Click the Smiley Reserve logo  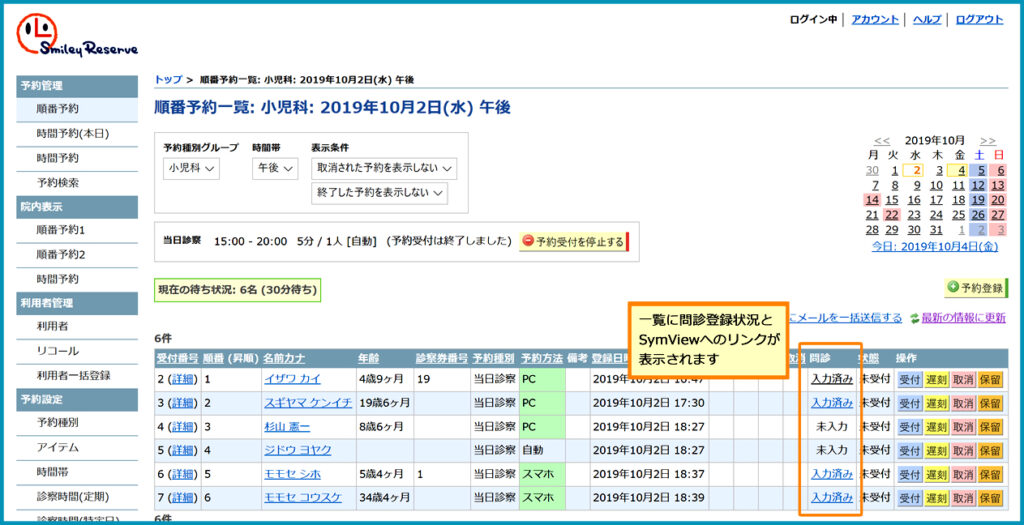pyautogui.click(x=76, y=35)
